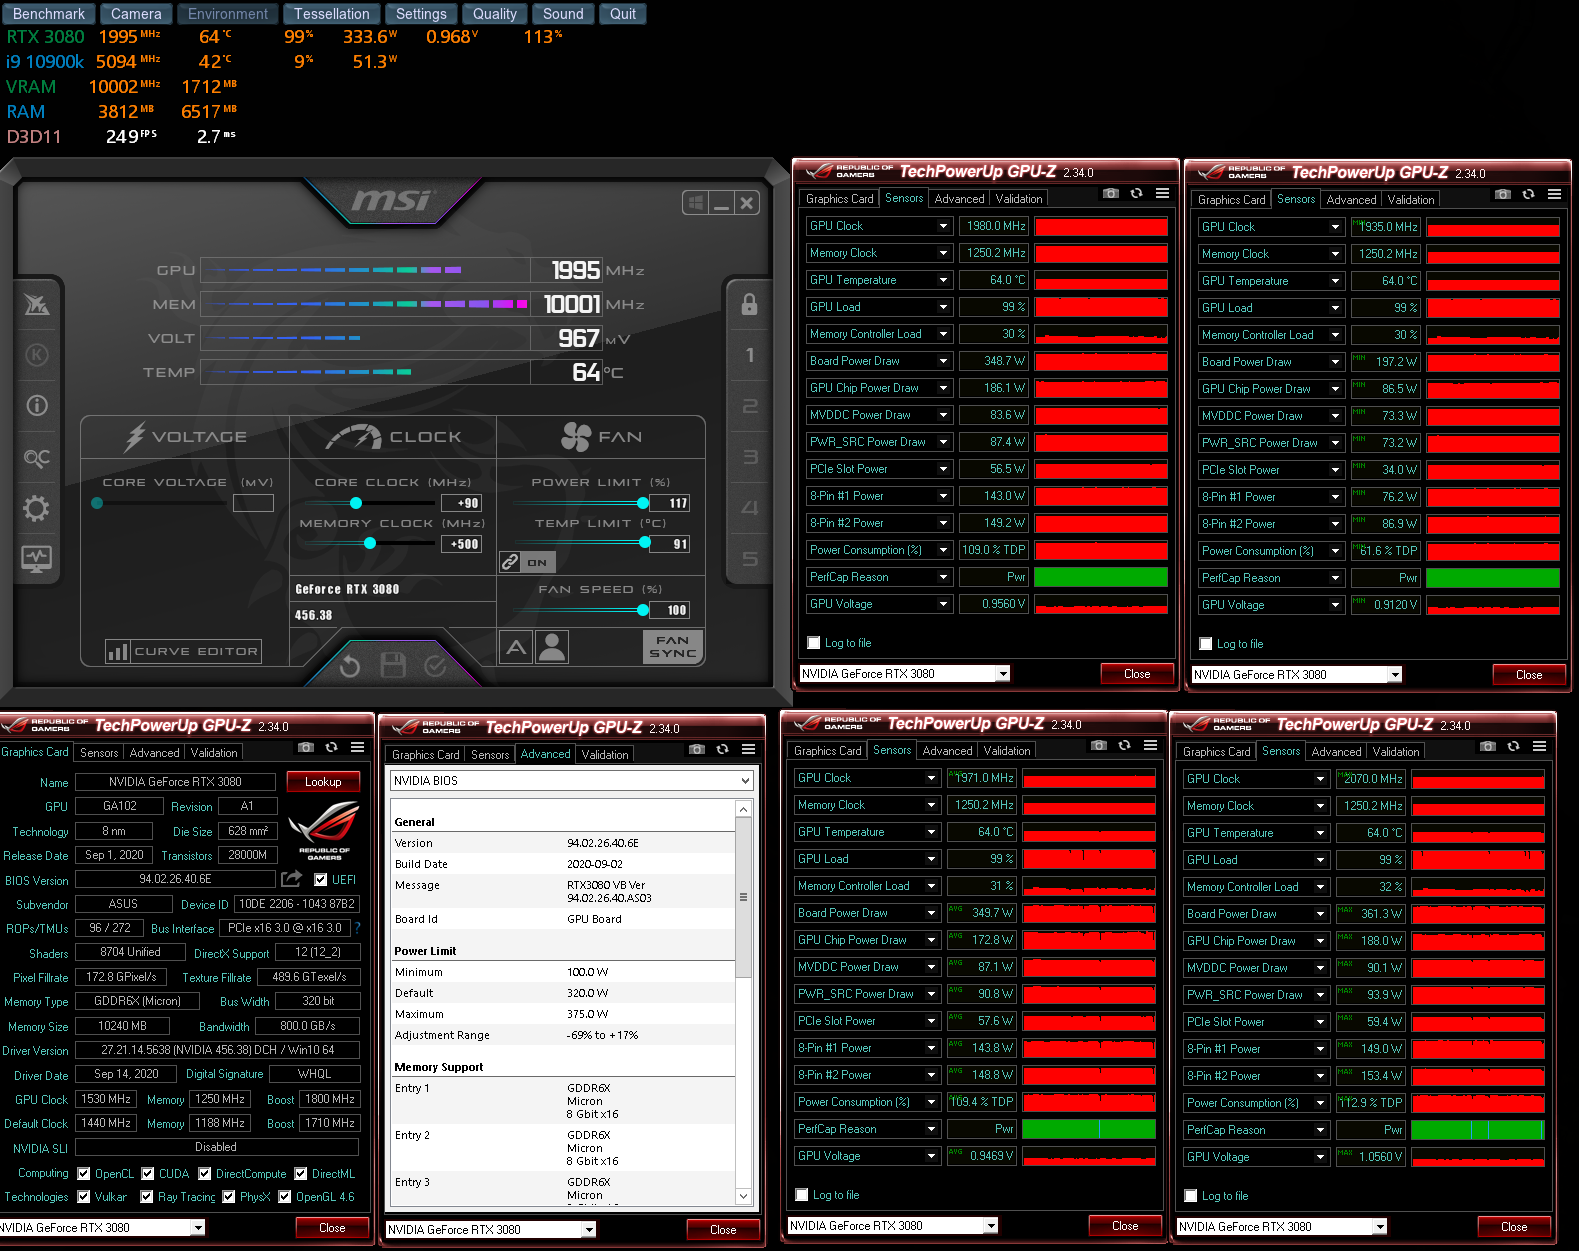Open GPU selector dropdown in Graphics Card GPU-Z window
Screen dimensions: 1579x1251
point(198,1228)
